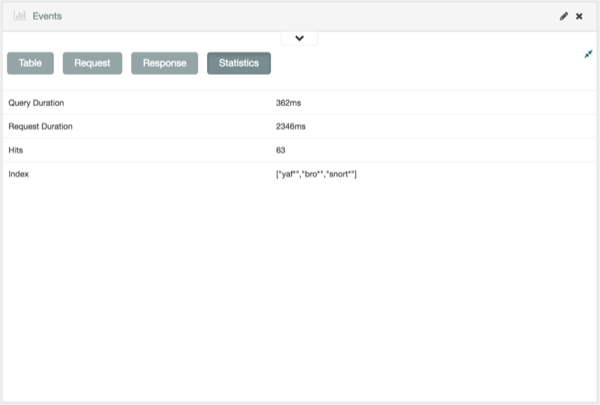Click the Index row label

pyautogui.click(x=18, y=174)
